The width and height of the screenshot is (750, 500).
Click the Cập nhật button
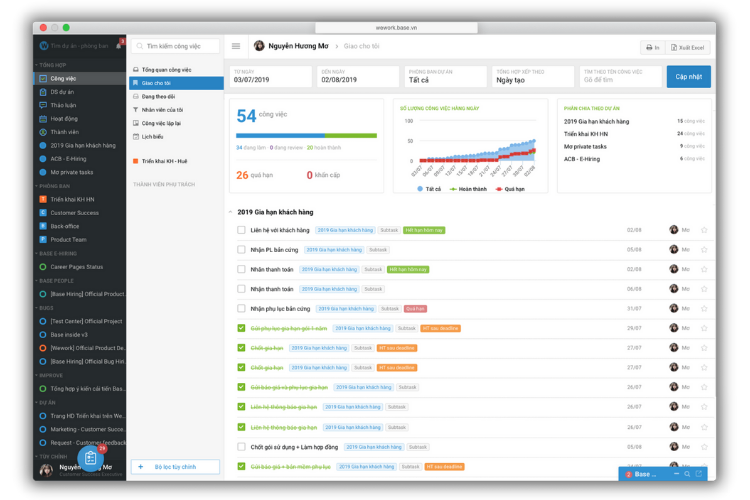pyautogui.click(x=688, y=77)
